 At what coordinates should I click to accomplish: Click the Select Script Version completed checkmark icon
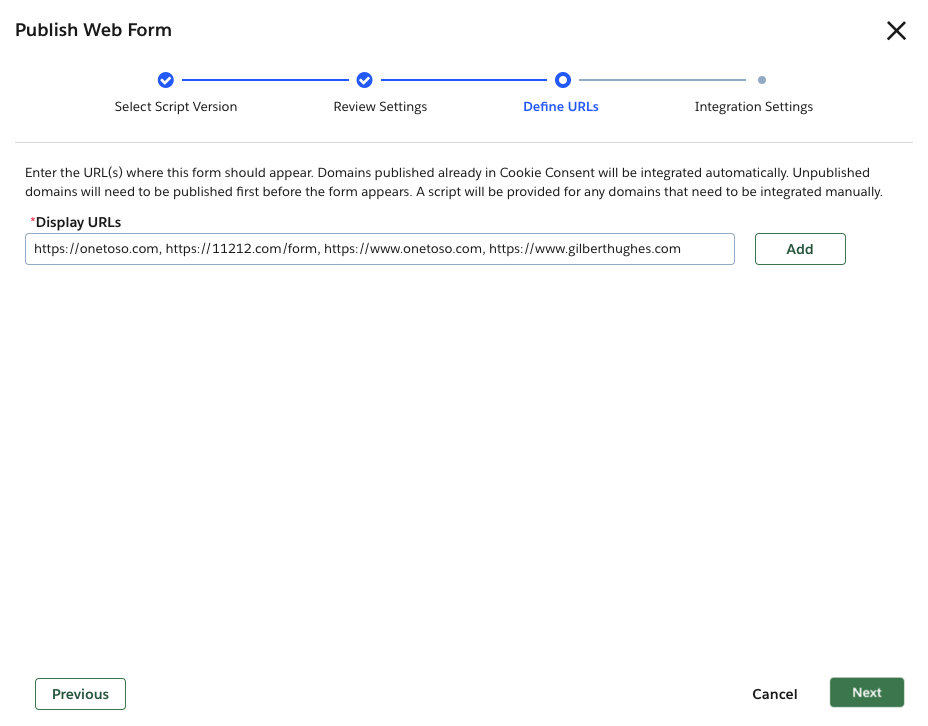[x=165, y=80]
